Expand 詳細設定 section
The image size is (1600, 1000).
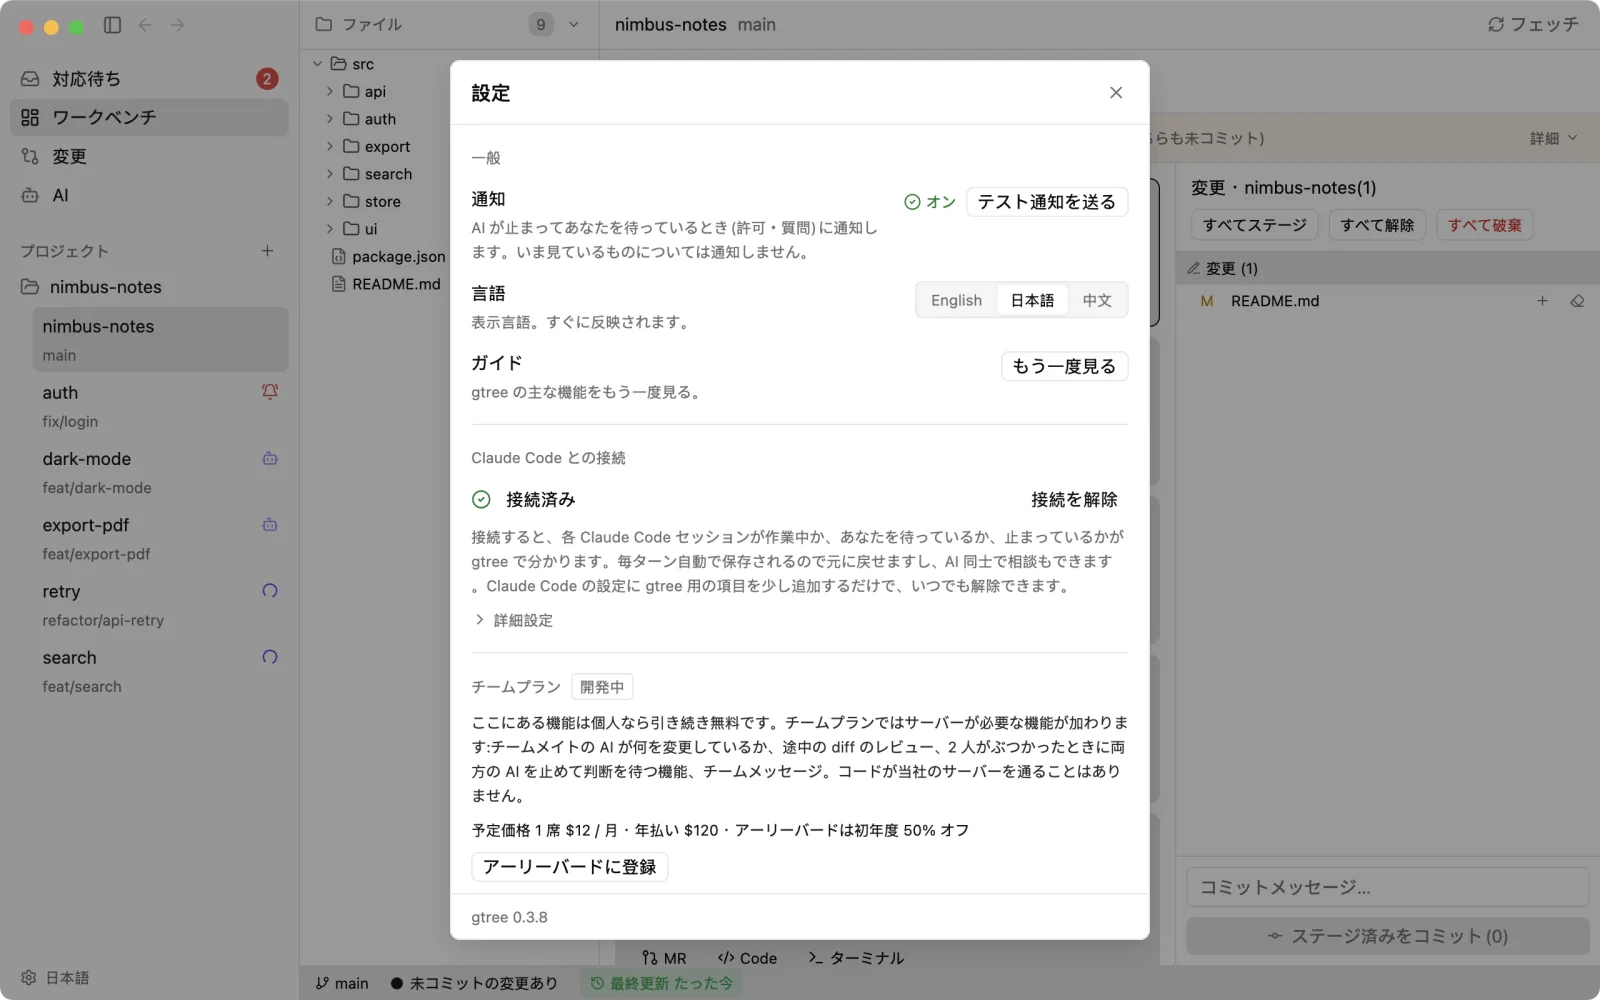514,620
